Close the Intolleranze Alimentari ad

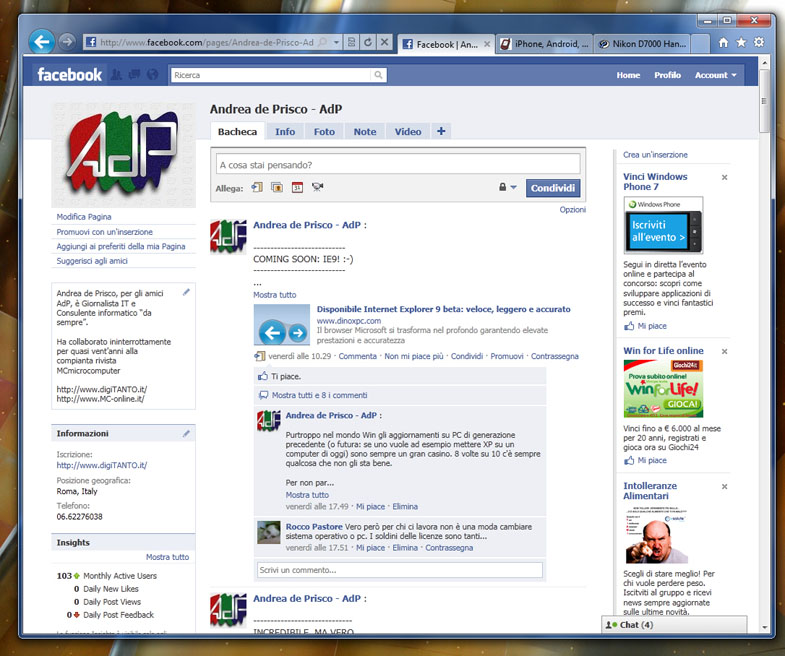pyautogui.click(x=724, y=487)
